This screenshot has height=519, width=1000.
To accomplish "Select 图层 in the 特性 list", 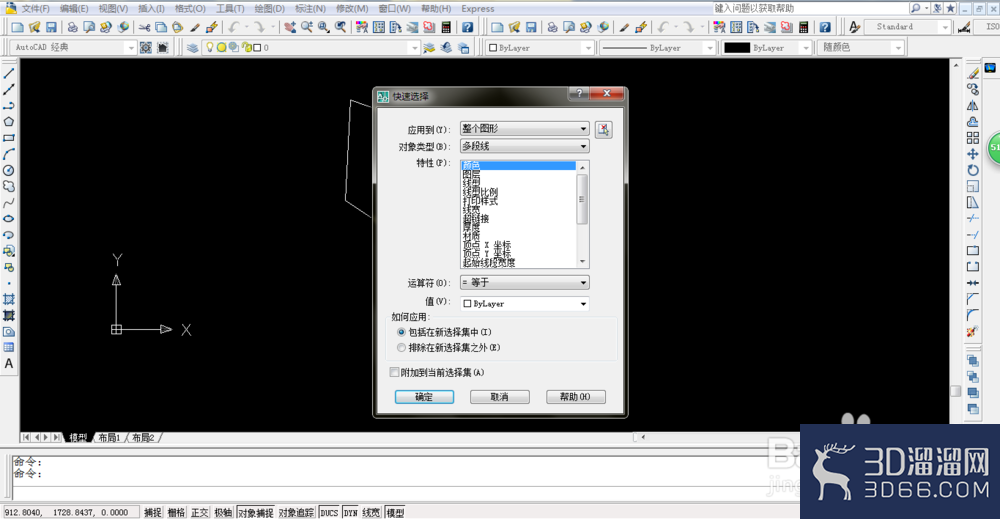I will [x=471, y=174].
